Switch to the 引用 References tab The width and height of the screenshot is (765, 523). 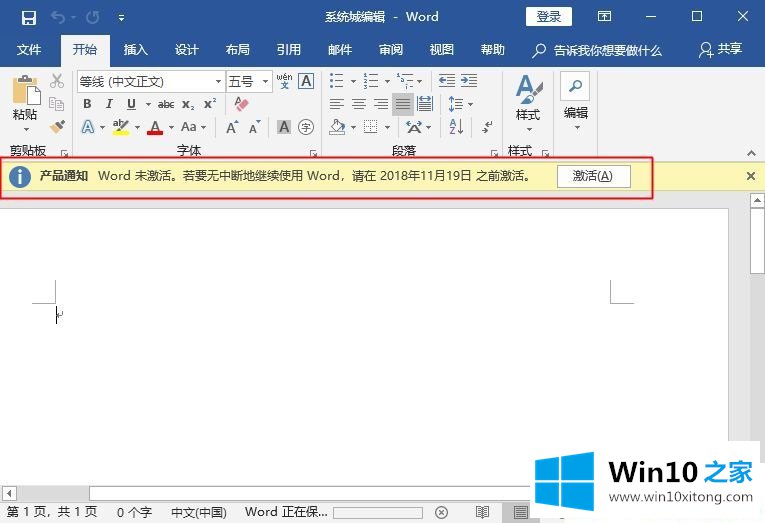click(x=288, y=50)
